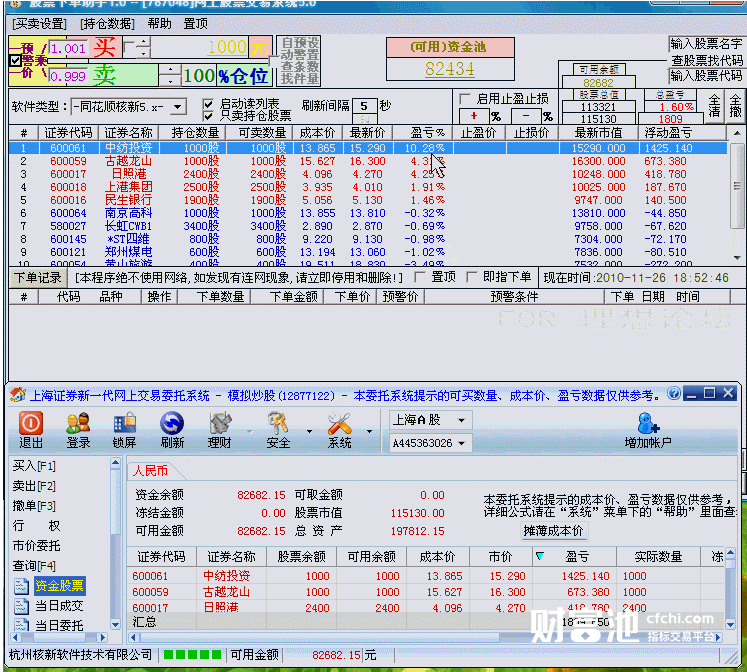The image size is (747, 672).
Task: Lock the screen with 锁屏 icon
Action: pos(125,423)
